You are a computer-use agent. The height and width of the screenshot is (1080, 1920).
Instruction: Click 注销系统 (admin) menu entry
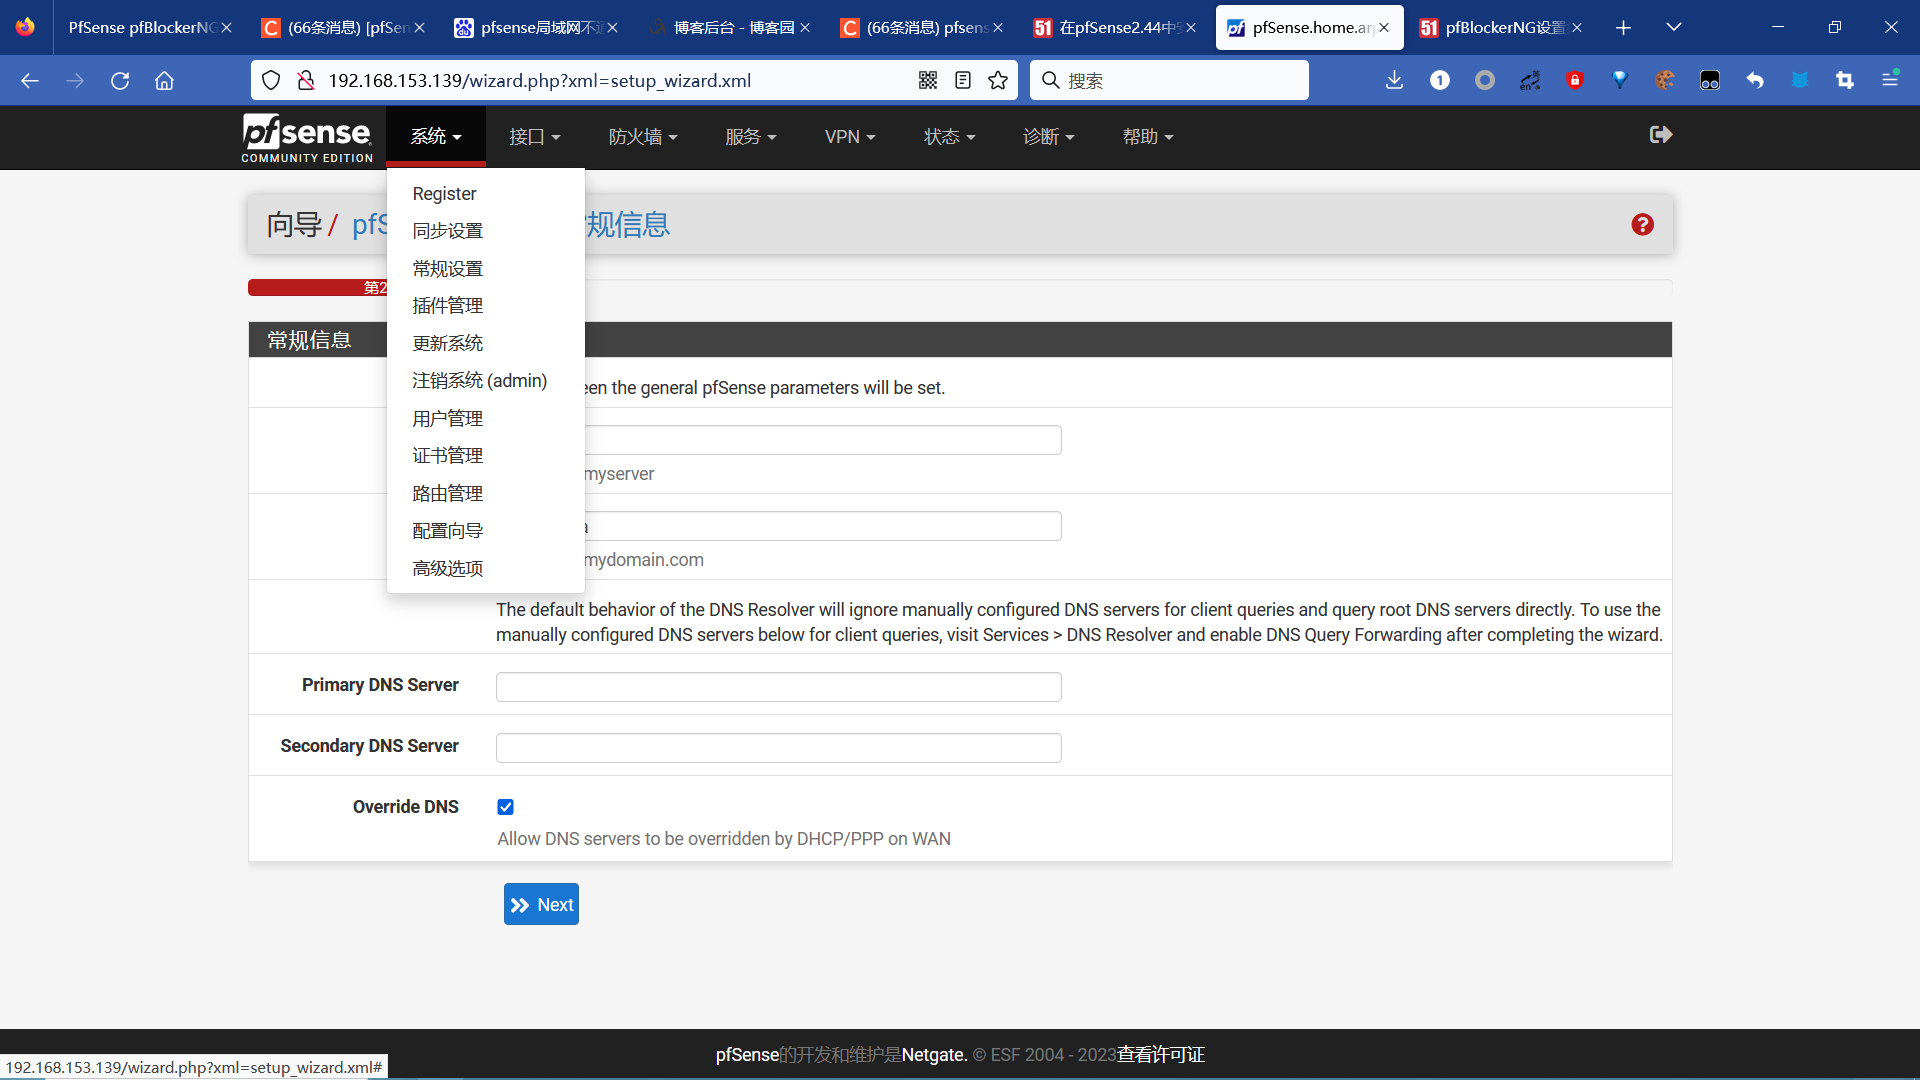(x=485, y=381)
